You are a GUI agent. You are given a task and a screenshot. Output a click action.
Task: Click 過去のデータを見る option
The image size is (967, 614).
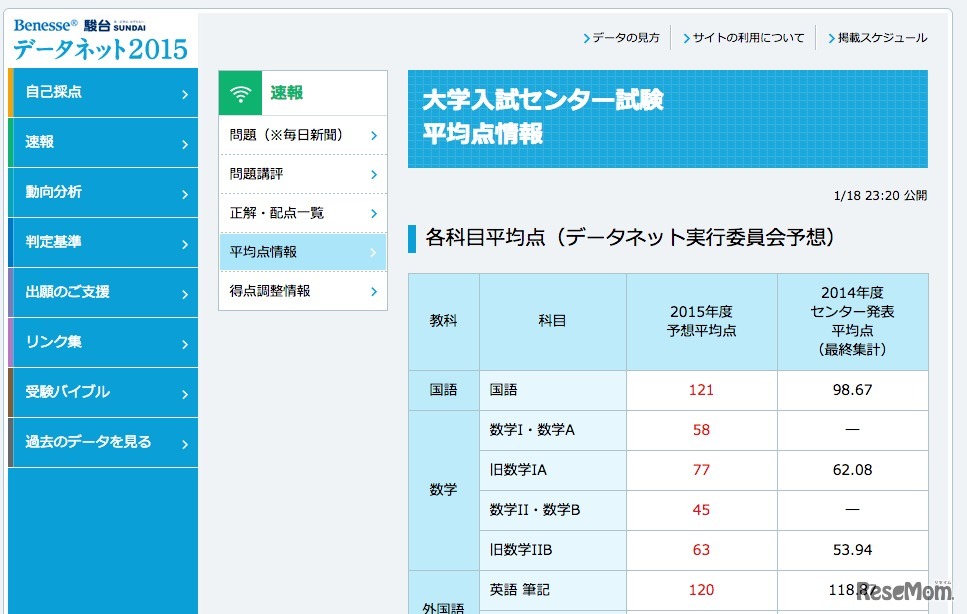point(103,442)
